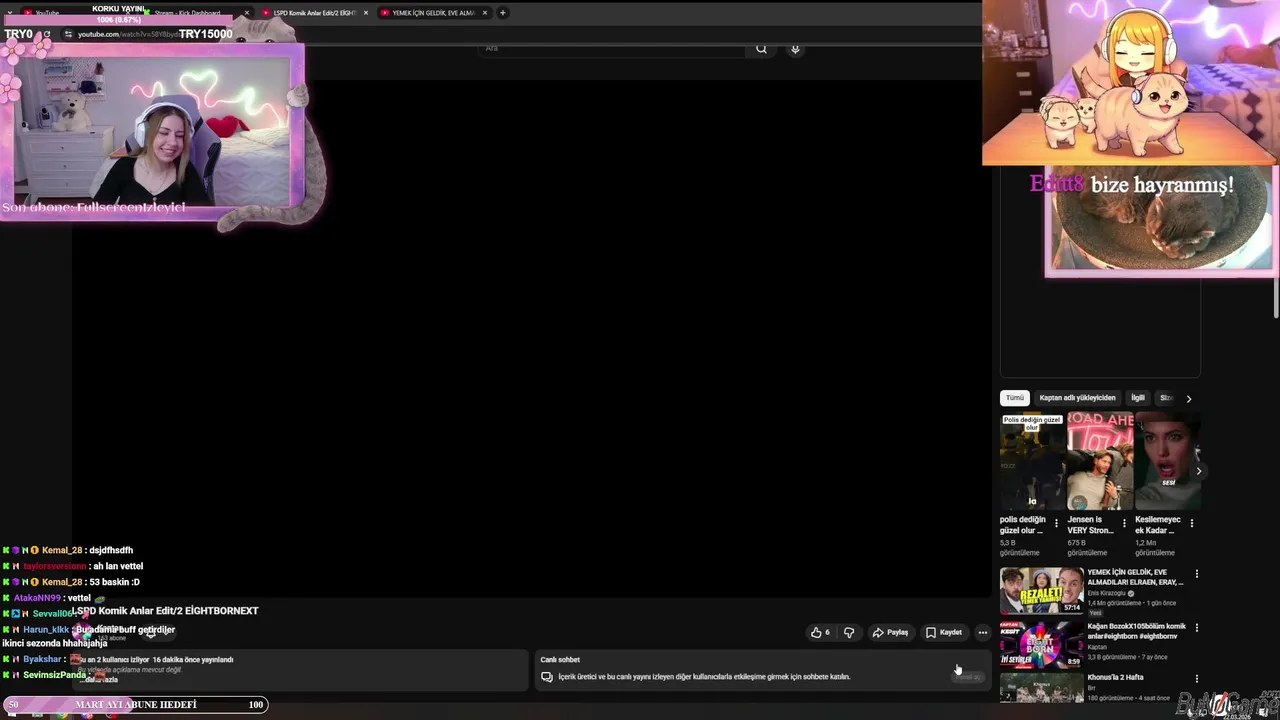Open options for YEMEK İÇİN GELDİK video
This screenshot has height=720, width=1280.
[x=1196, y=574]
